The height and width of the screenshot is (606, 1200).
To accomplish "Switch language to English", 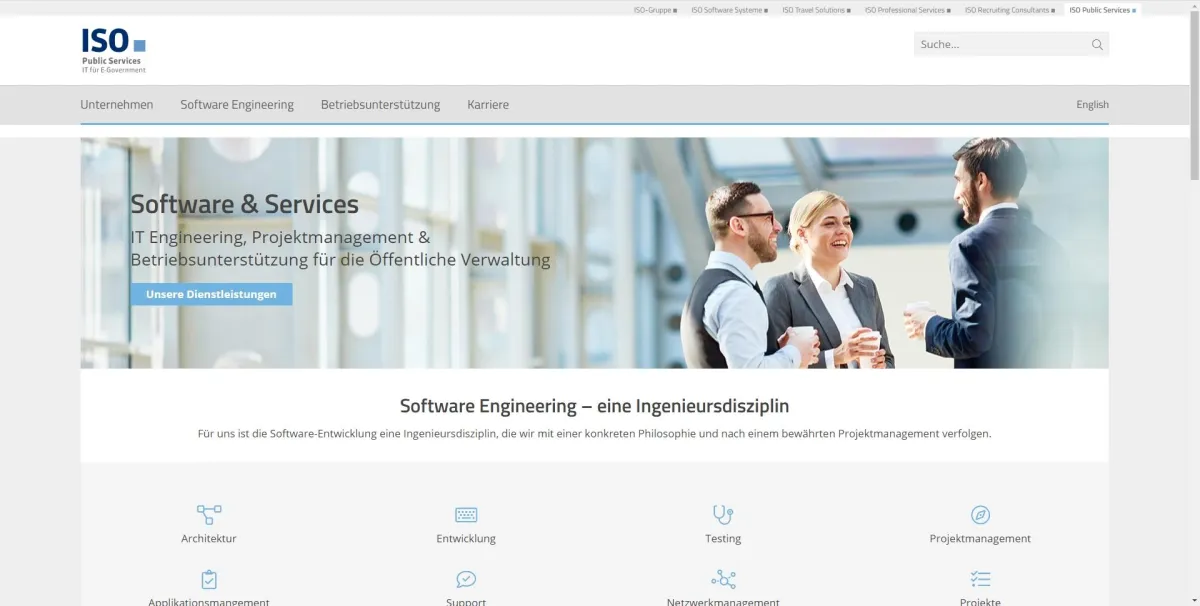I will (x=1092, y=104).
